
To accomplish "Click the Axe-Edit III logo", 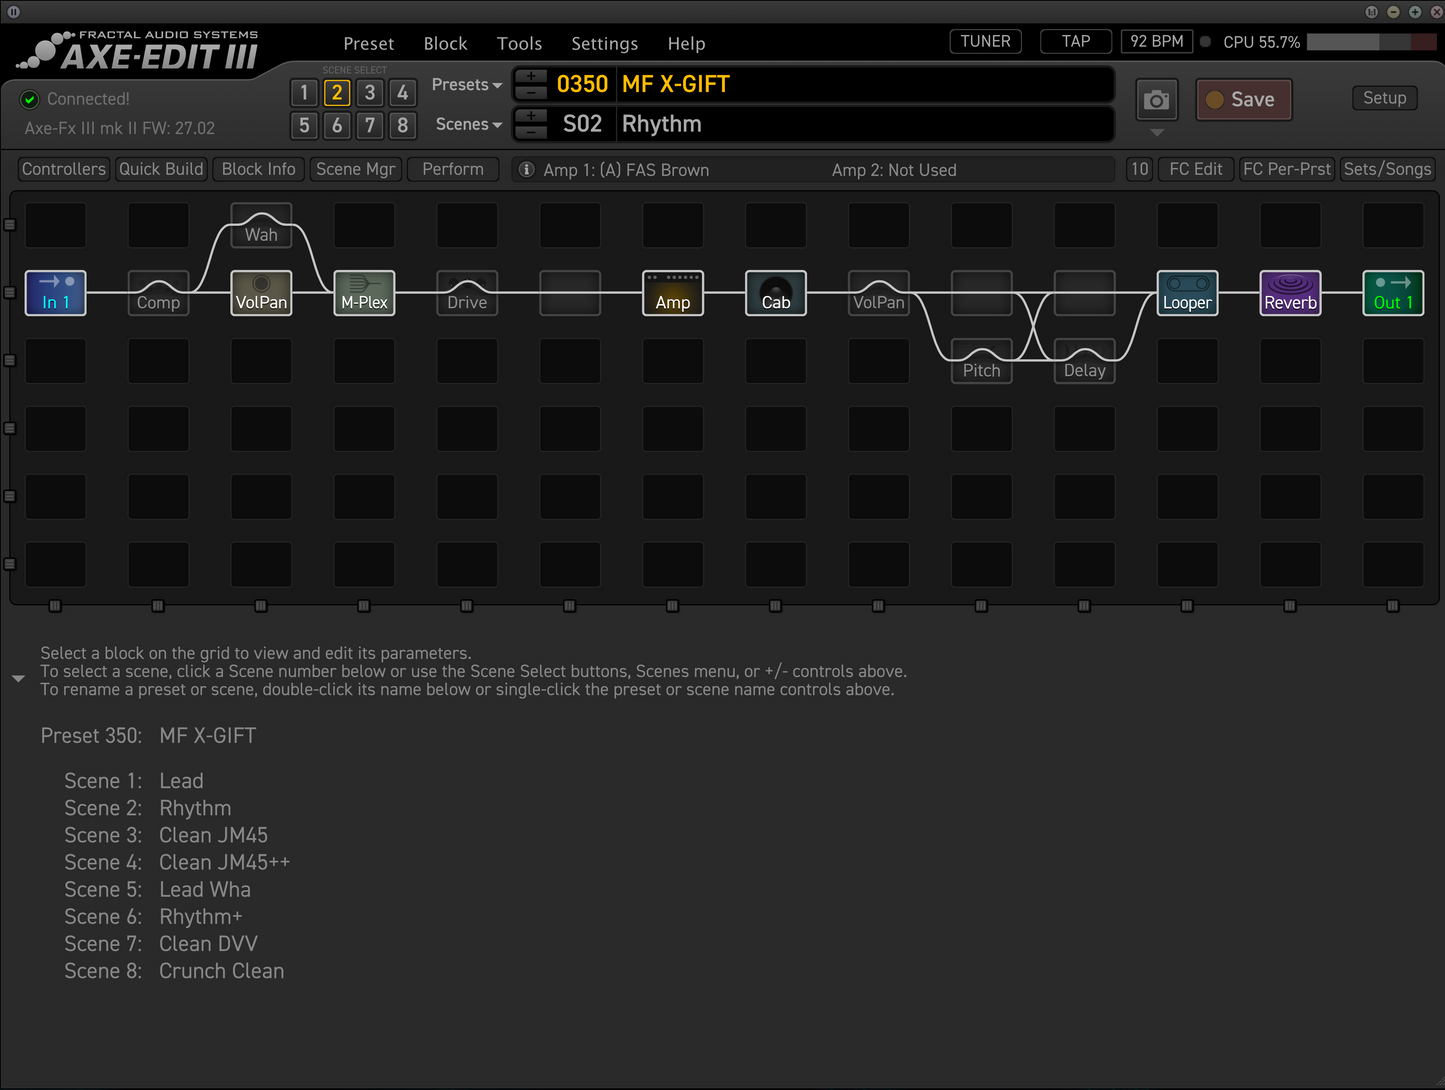I will click(140, 50).
